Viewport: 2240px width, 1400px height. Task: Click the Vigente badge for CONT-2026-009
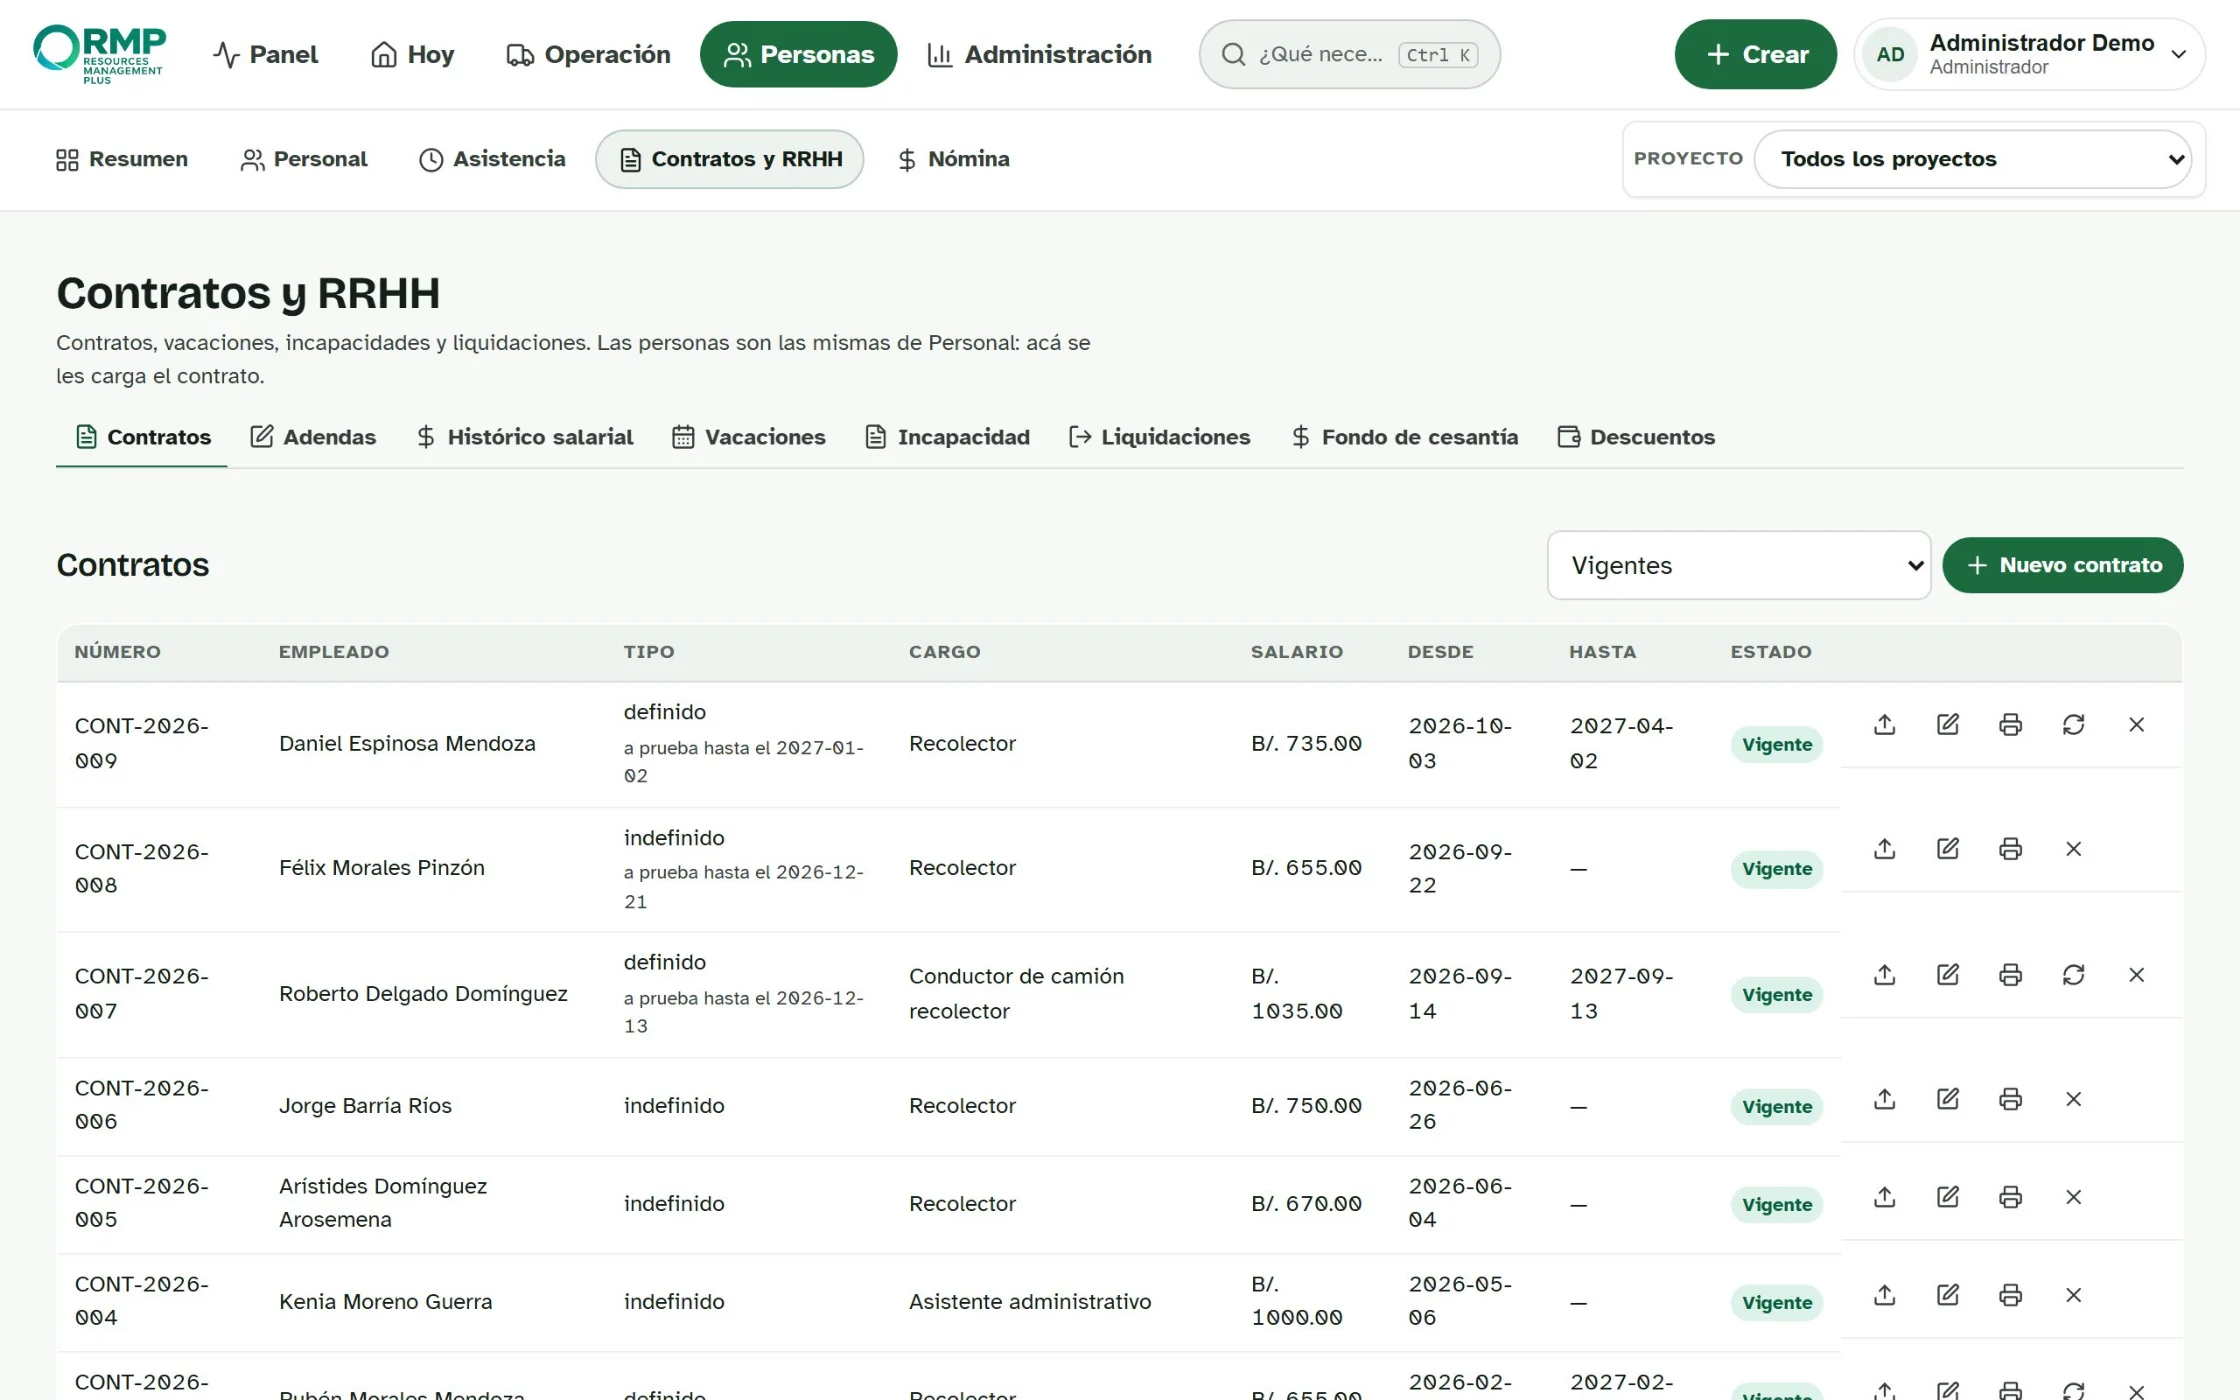point(1777,745)
